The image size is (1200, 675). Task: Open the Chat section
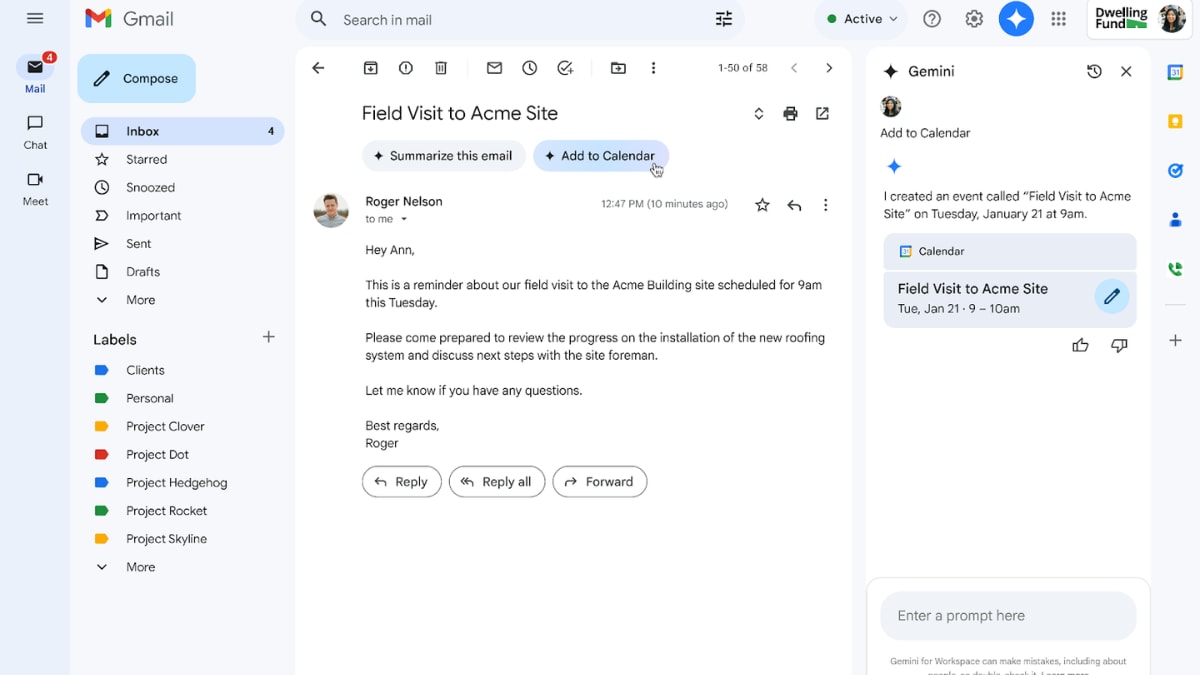(35, 131)
